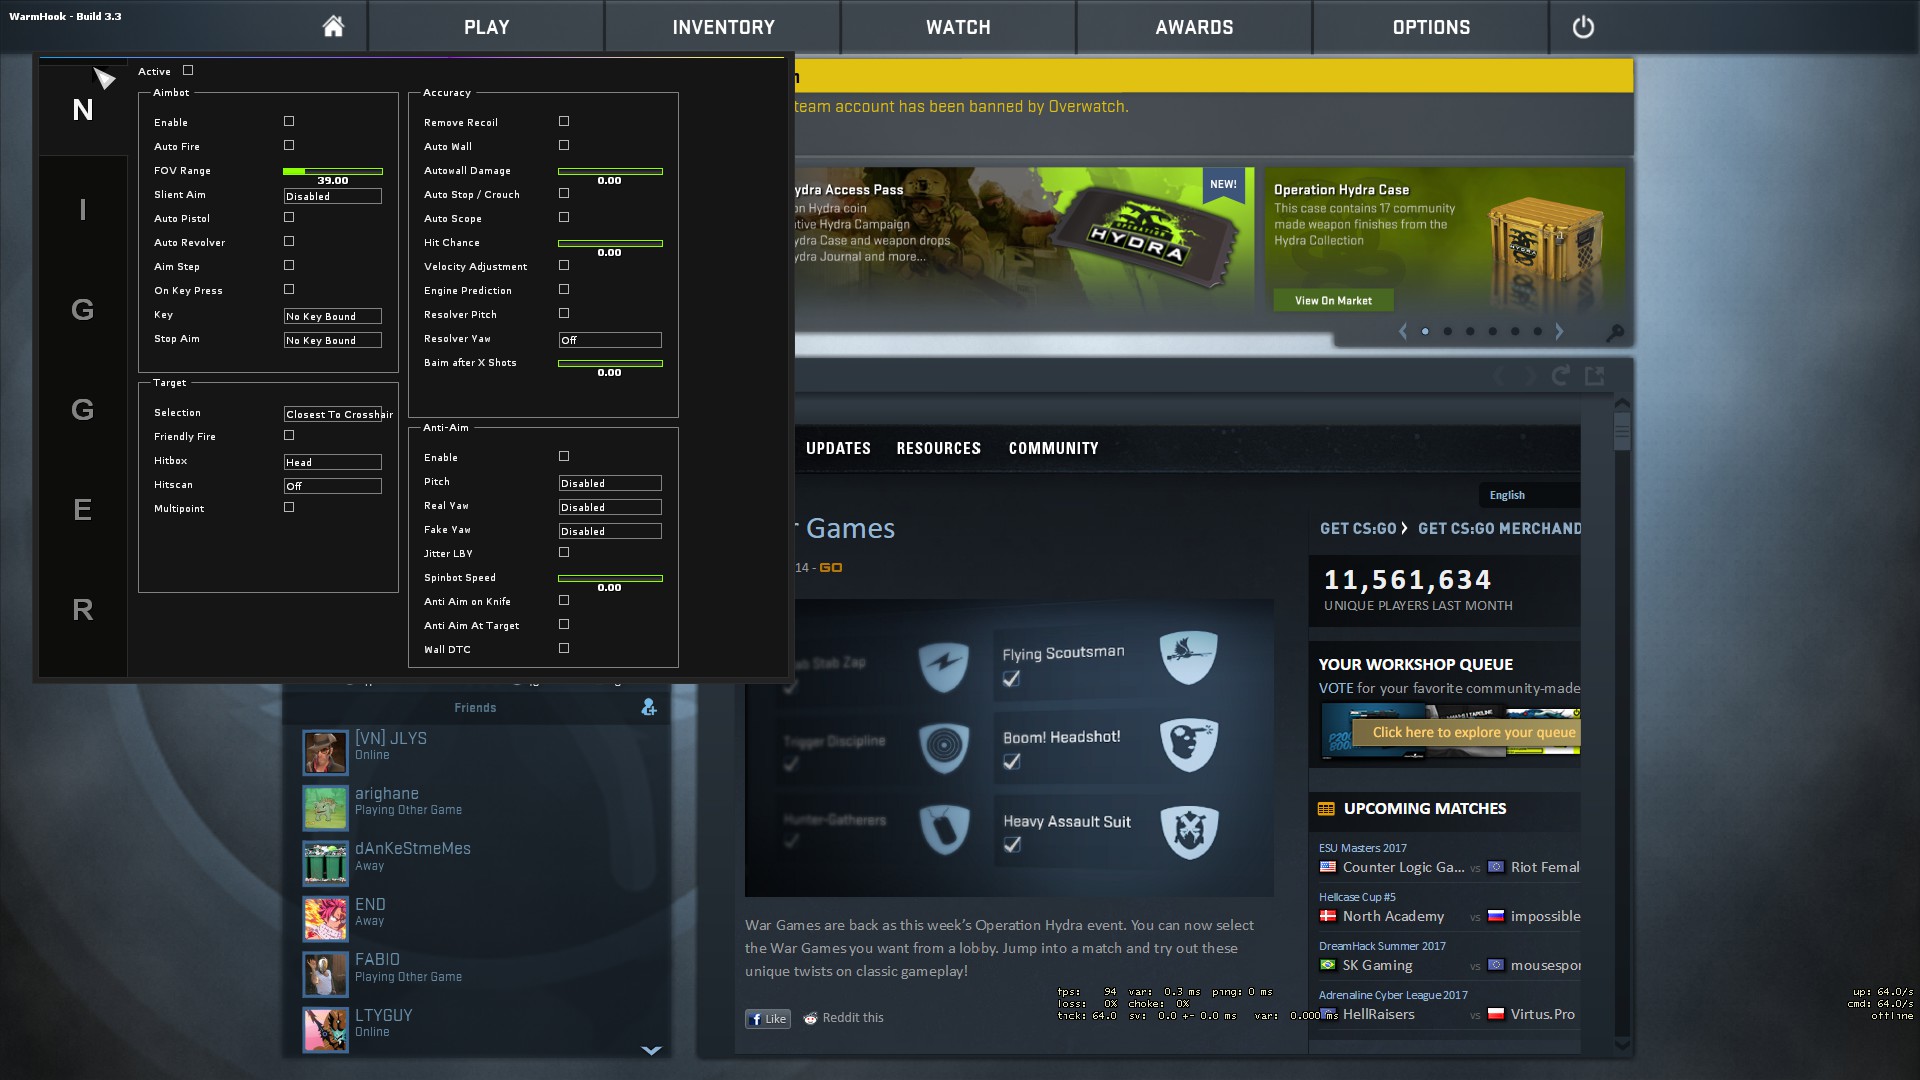Open LTYGUY friend avatar

tap(325, 1030)
